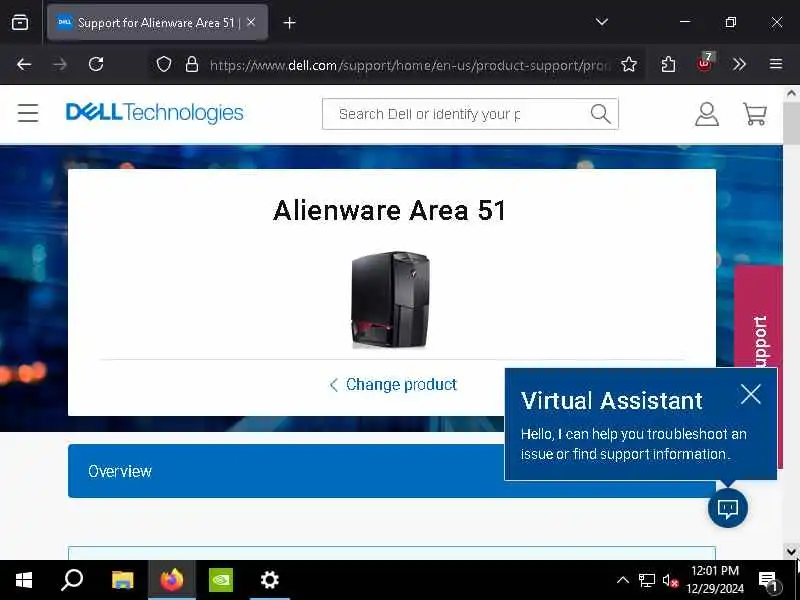
Task: Bookmark this page with the star
Action: pyautogui.click(x=629, y=64)
